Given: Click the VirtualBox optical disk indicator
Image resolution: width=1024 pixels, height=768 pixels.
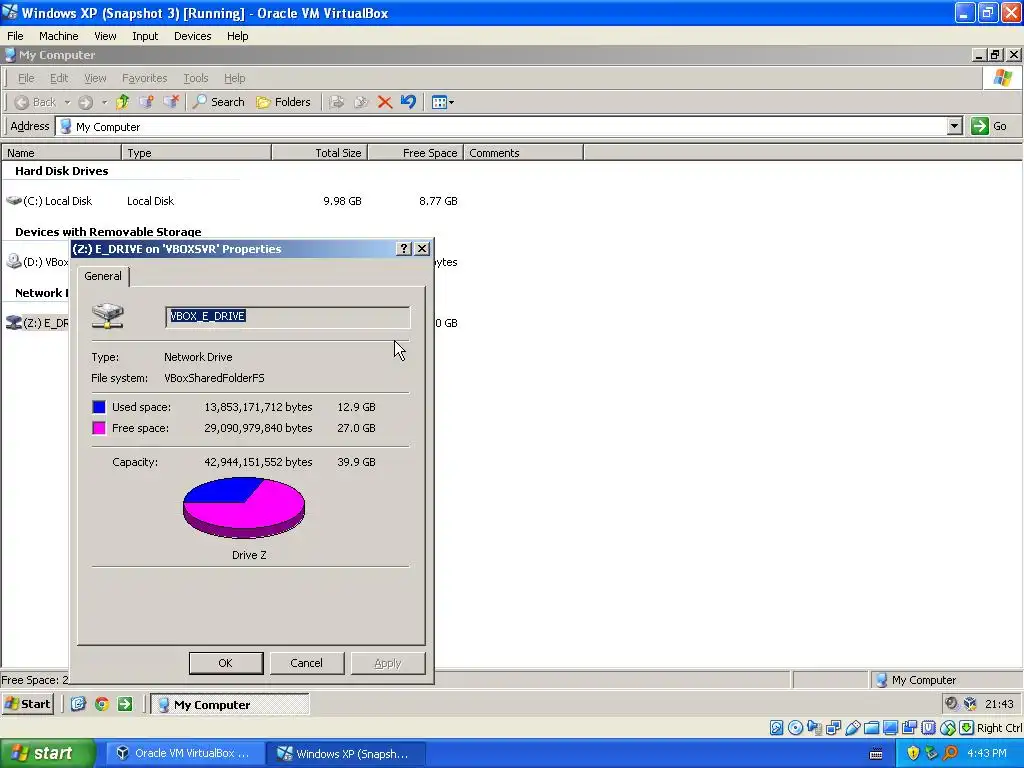Looking at the screenshot, I should pyautogui.click(x=795, y=728).
